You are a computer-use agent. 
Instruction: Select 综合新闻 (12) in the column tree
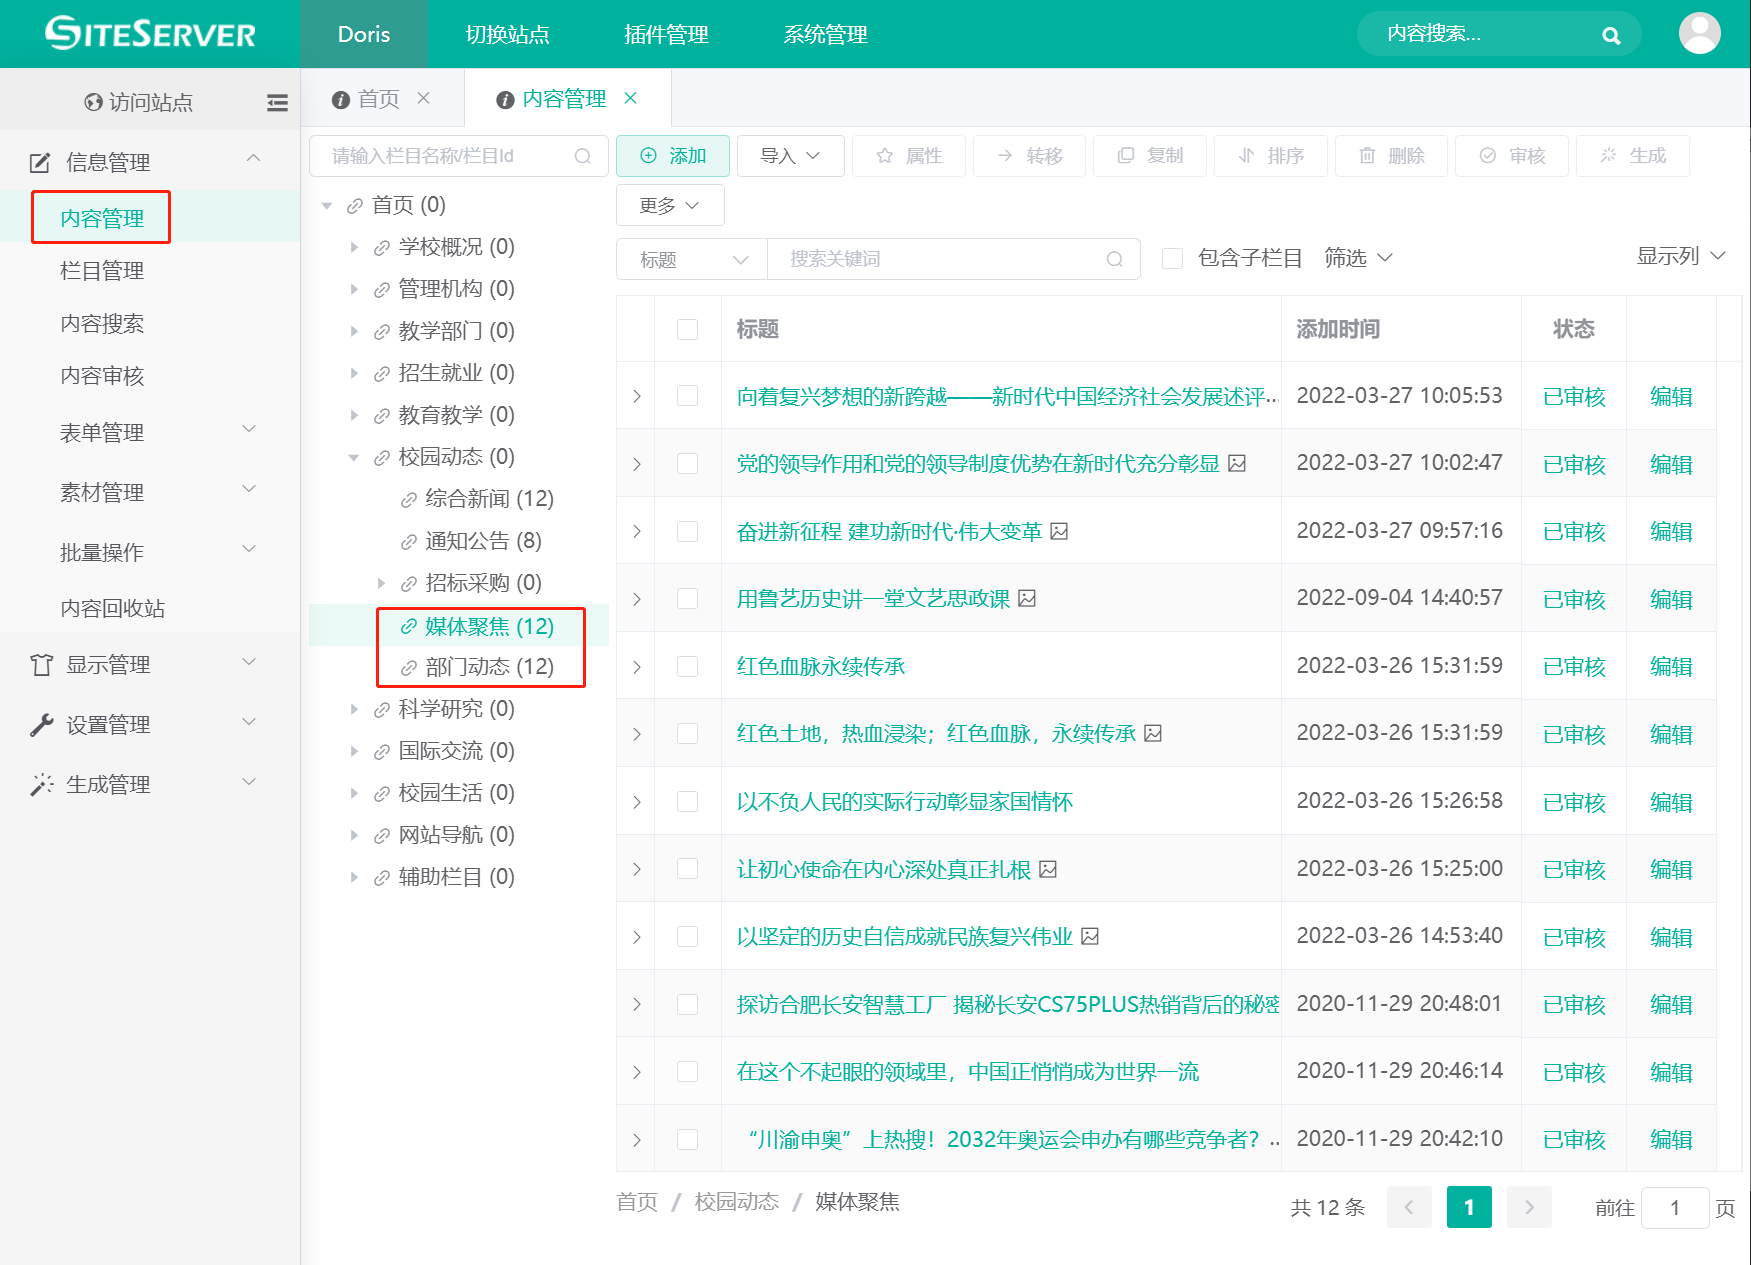point(488,499)
